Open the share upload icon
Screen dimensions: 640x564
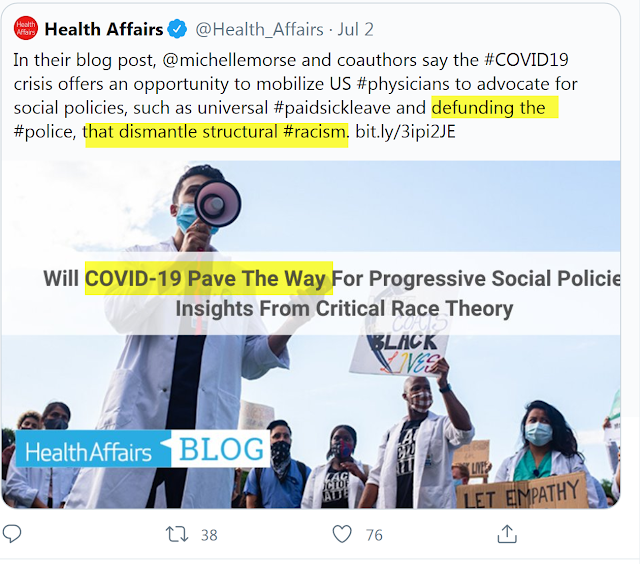click(507, 534)
